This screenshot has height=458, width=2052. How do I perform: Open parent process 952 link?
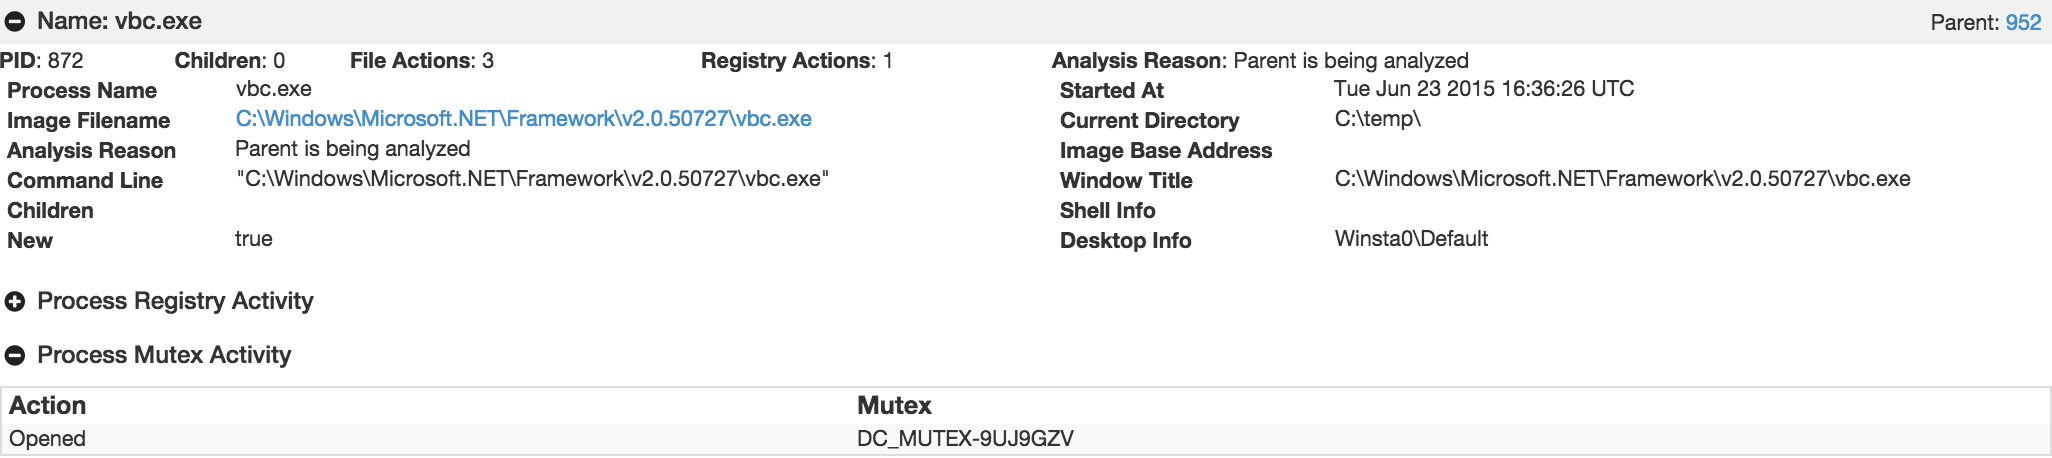coord(2023,23)
